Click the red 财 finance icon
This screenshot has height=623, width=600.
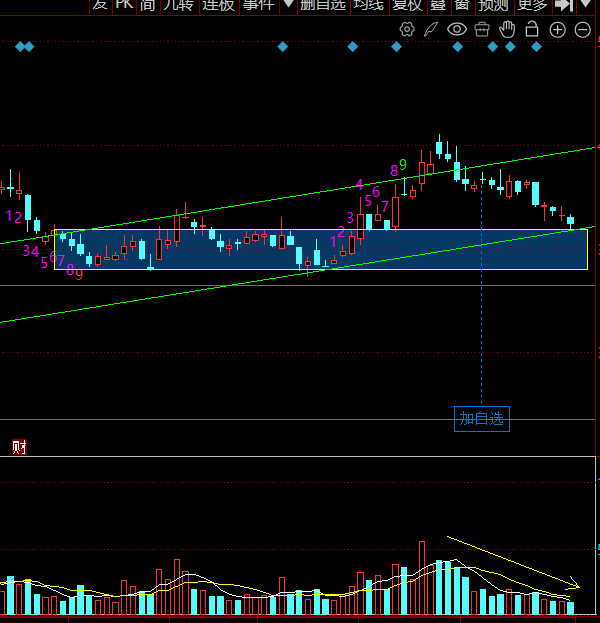coord(19,447)
